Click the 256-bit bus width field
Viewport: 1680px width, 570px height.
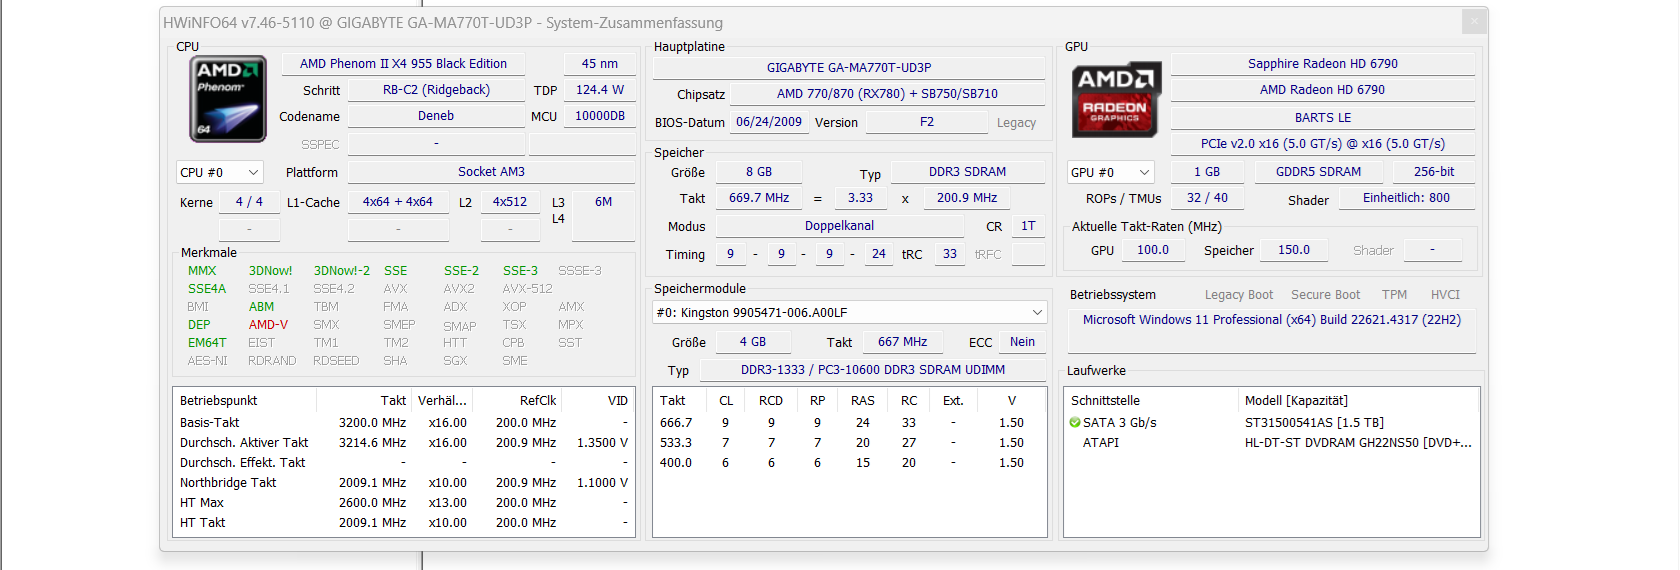1434,172
